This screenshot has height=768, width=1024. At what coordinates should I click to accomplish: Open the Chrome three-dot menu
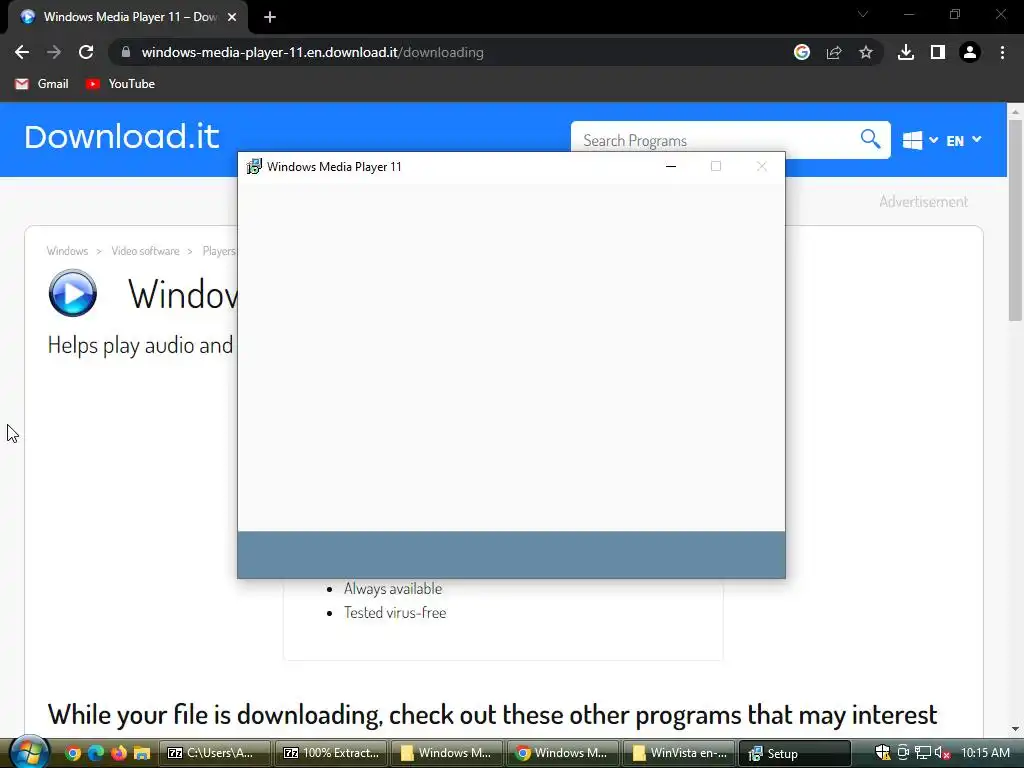pyautogui.click(x=1002, y=52)
